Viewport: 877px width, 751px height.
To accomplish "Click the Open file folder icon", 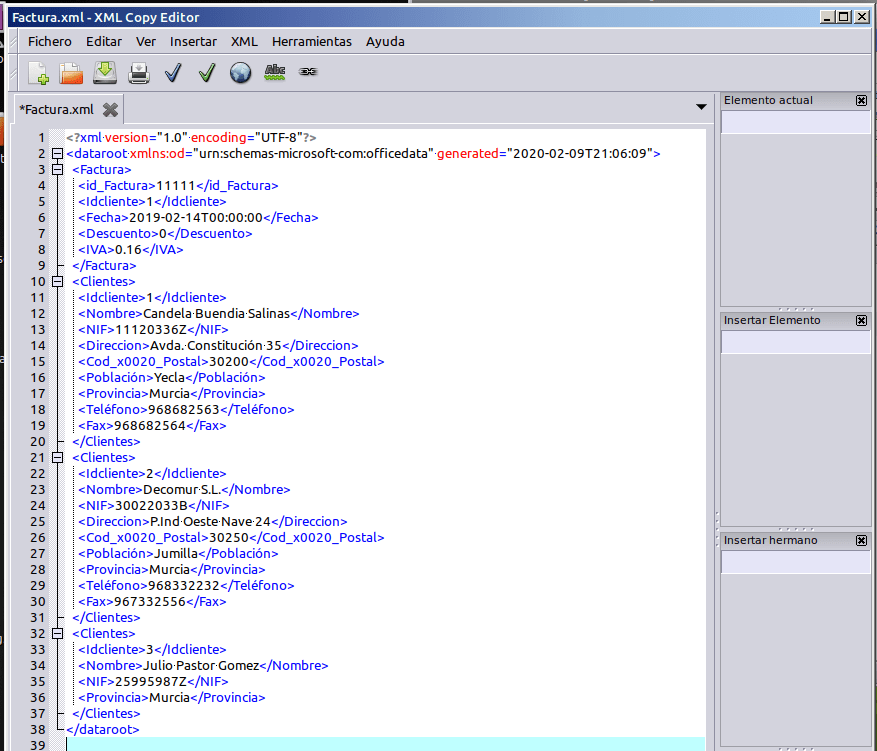I will pos(71,72).
